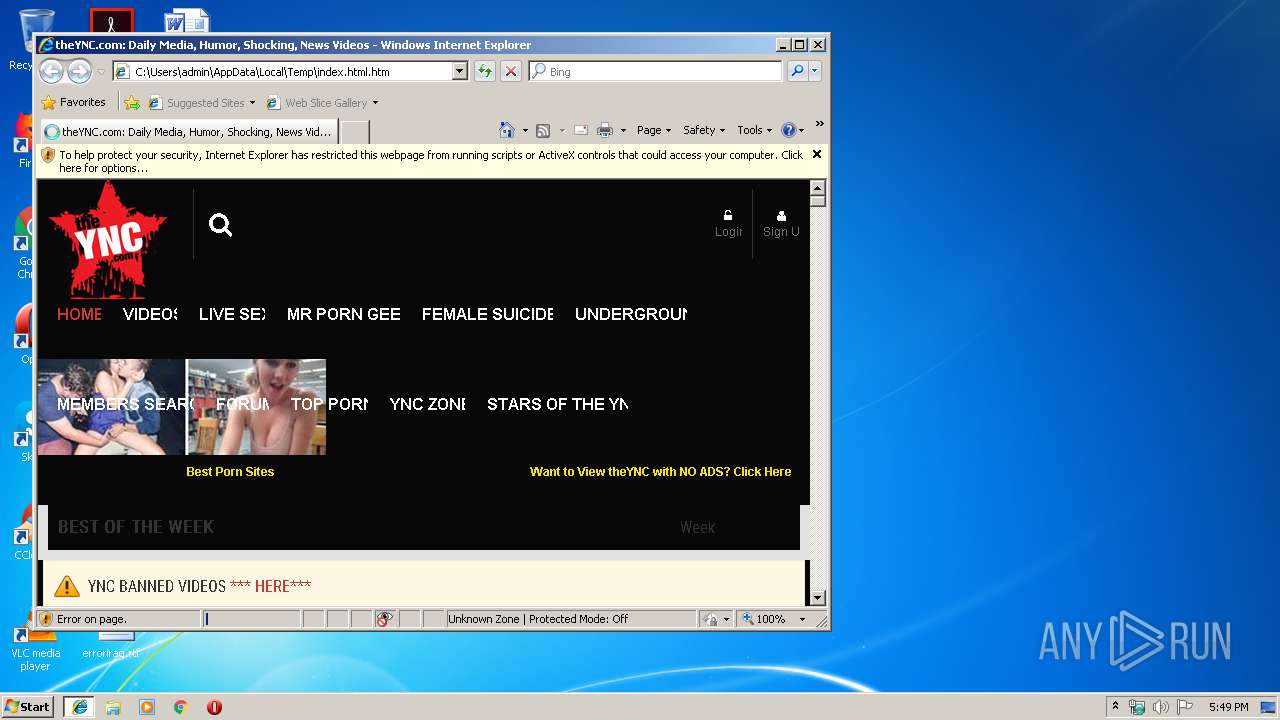Click the Start button
1280x720 pixels.
click(27, 707)
